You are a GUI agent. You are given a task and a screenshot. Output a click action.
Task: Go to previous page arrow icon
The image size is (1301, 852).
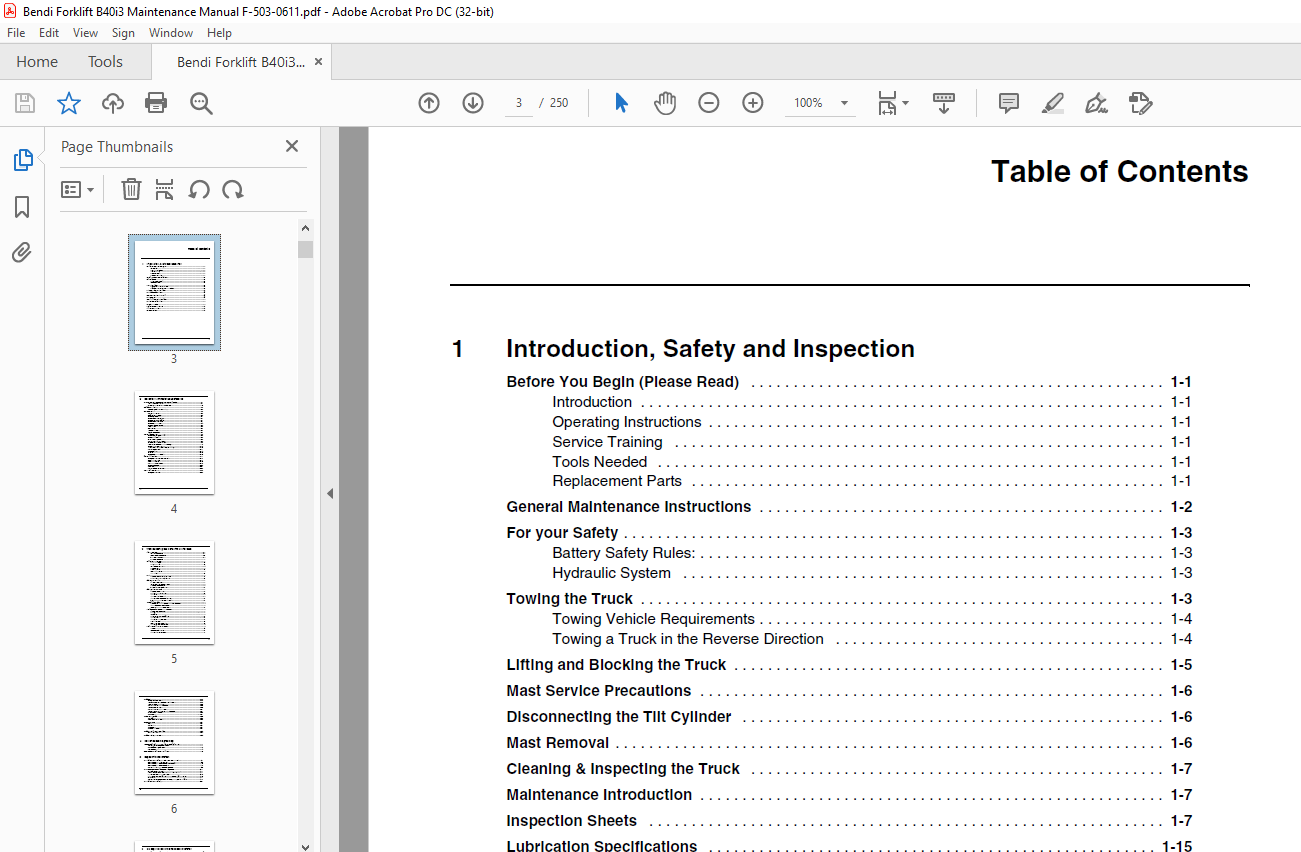pos(429,103)
